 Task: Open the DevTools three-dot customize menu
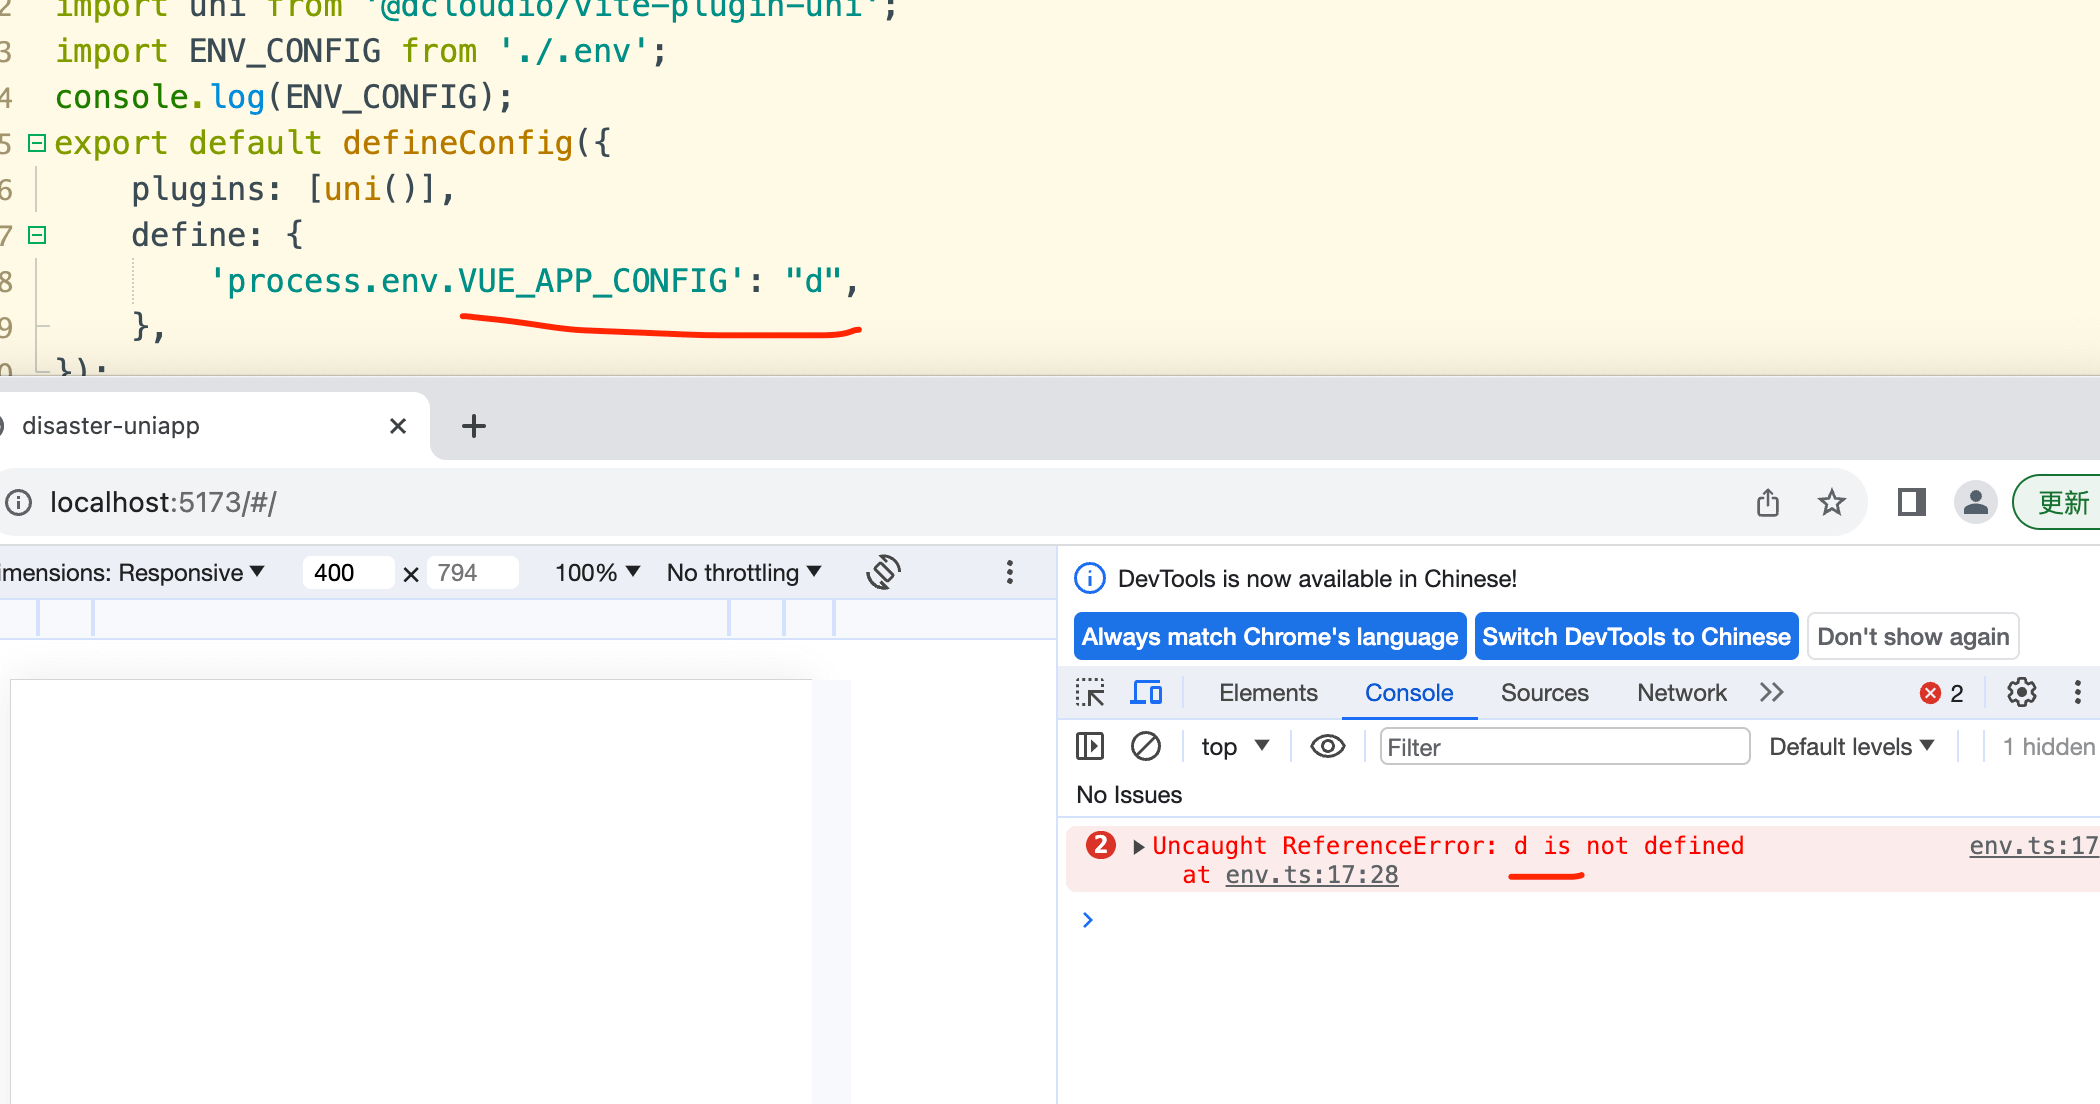coord(2077,692)
